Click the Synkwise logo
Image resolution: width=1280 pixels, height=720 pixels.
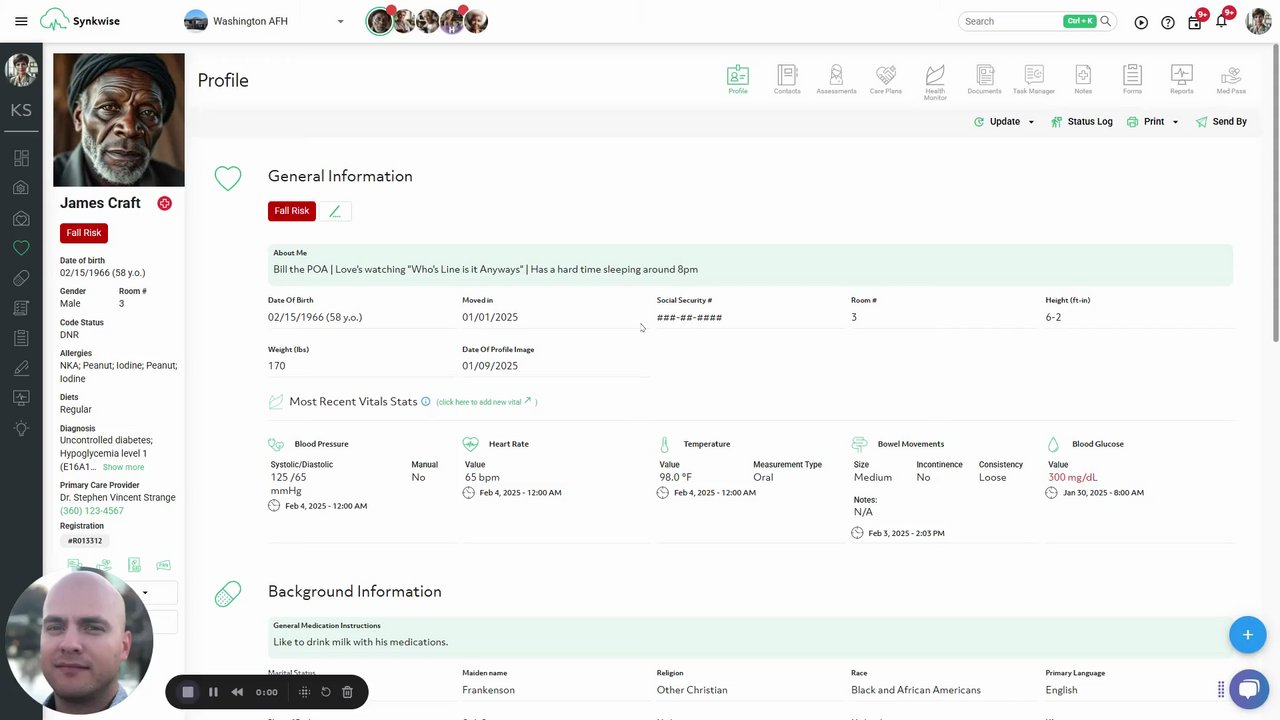click(80, 21)
